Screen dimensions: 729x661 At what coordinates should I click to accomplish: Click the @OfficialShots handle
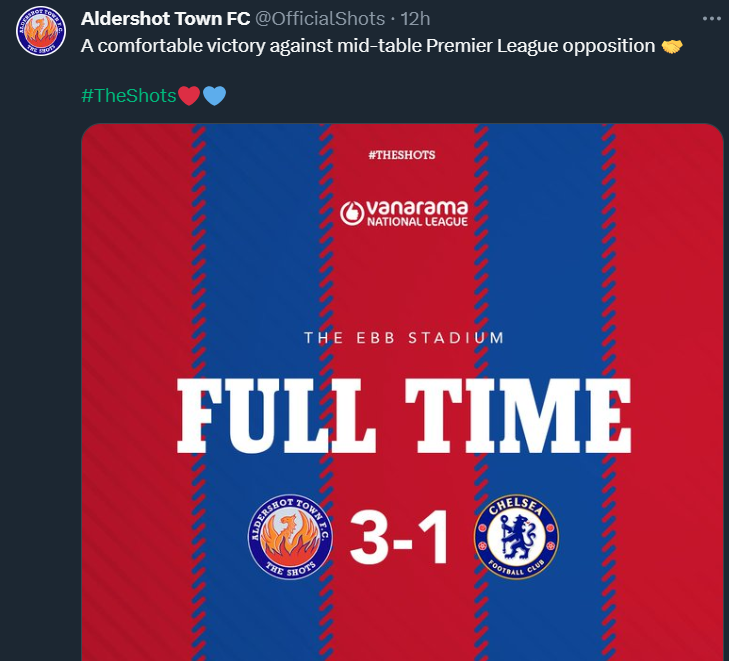point(320,19)
